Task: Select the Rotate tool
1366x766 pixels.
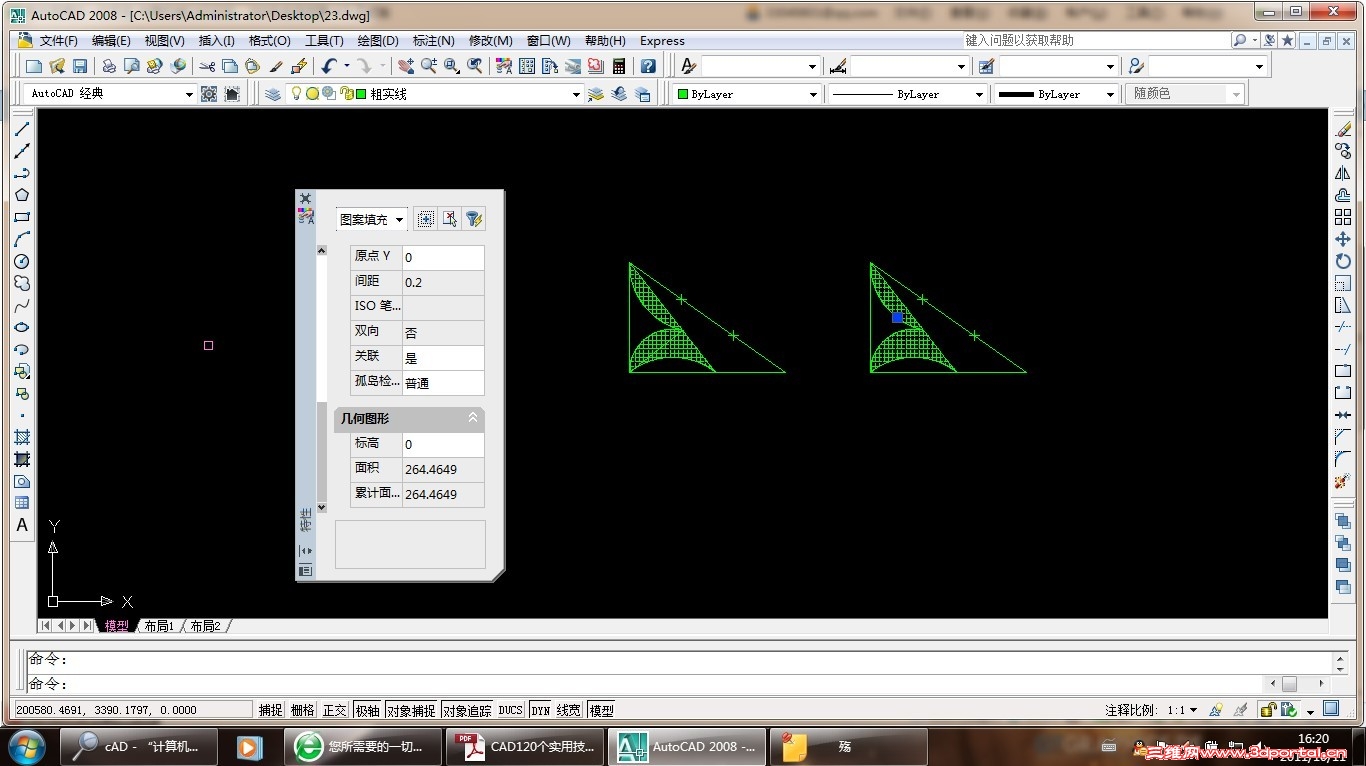Action: (1343, 261)
